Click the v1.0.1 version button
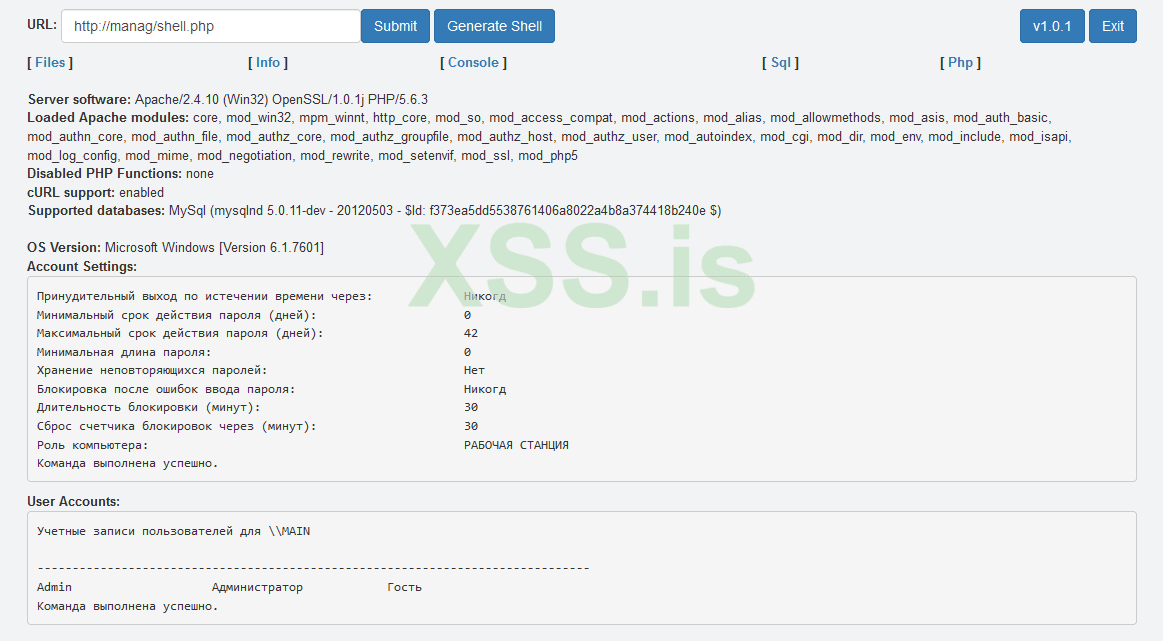This screenshot has height=641, width=1163. point(1052,26)
